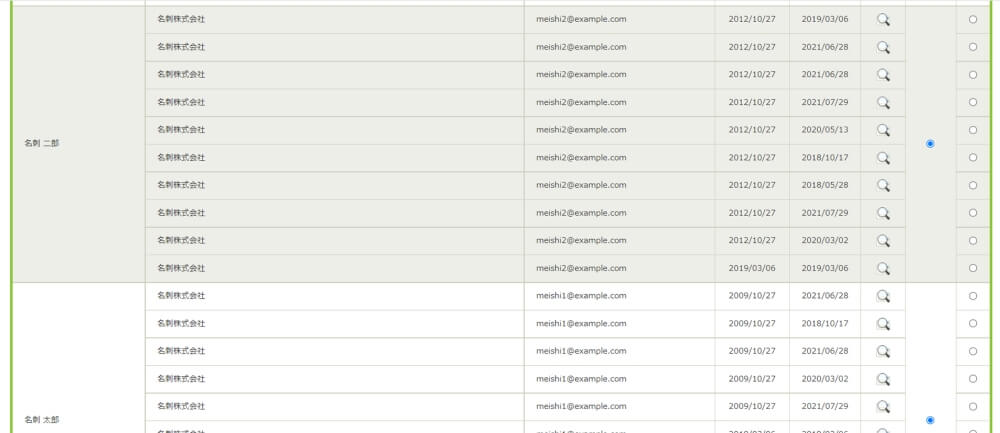Click magnifier in meishi2 row dated 2018/05/28
1000x433 pixels.
tap(883, 185)
